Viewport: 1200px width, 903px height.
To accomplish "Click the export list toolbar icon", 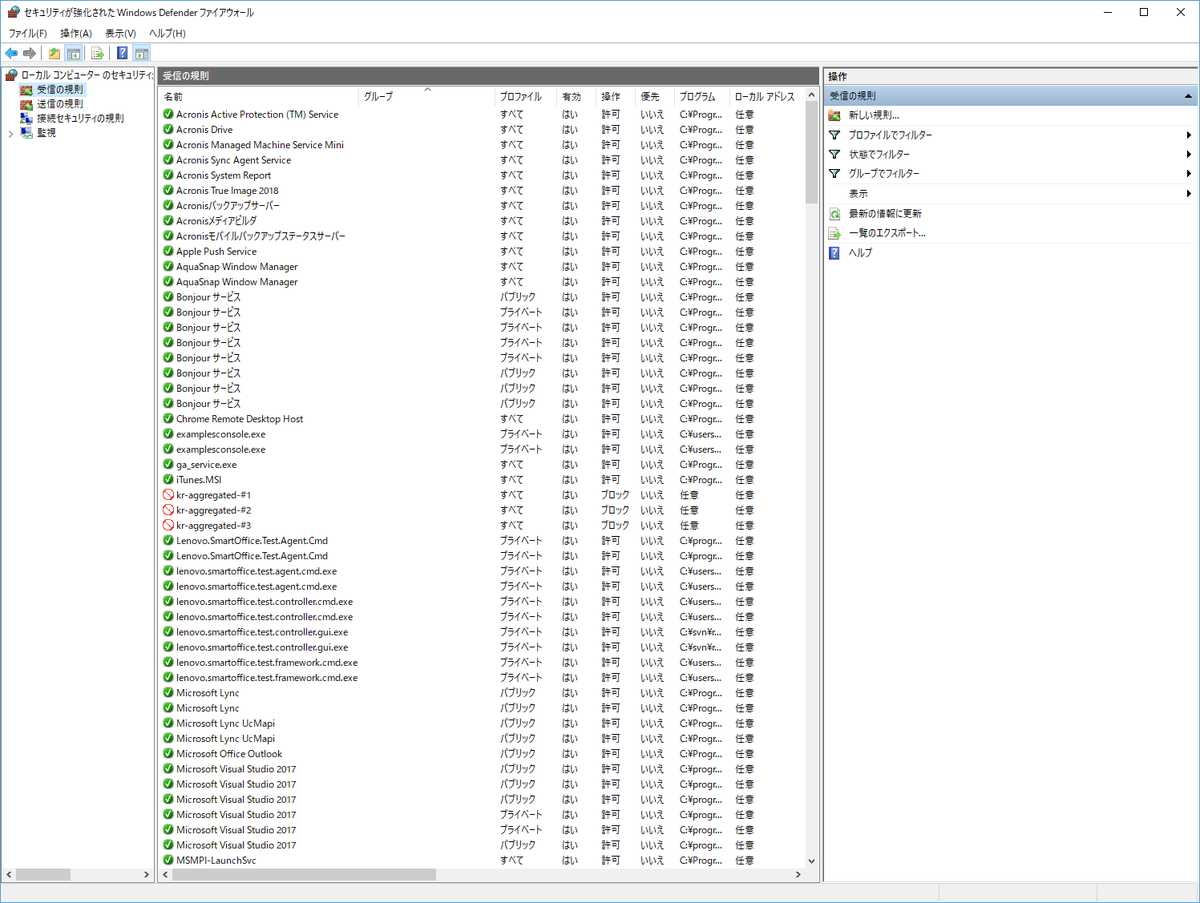I will click(x=97, y=53).
